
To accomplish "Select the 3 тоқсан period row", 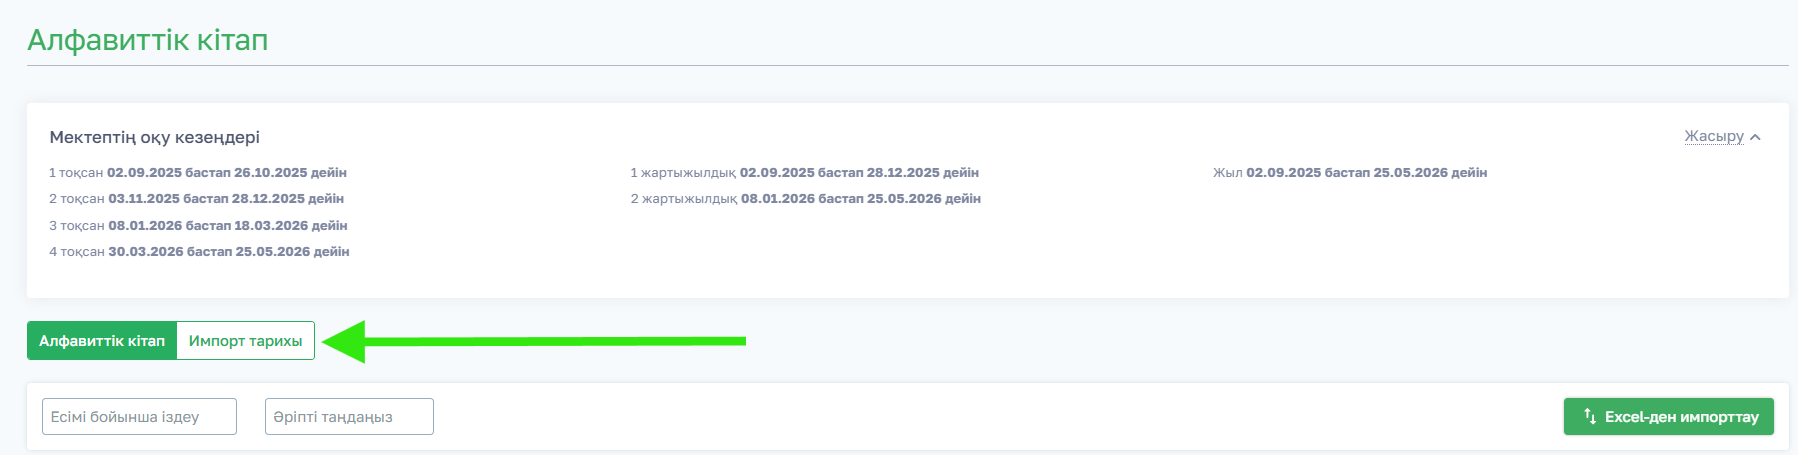I will 198,226.
